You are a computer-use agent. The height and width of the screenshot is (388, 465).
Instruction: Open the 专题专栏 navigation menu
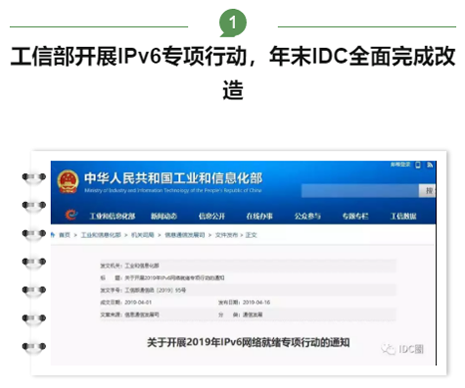(355, 216)
